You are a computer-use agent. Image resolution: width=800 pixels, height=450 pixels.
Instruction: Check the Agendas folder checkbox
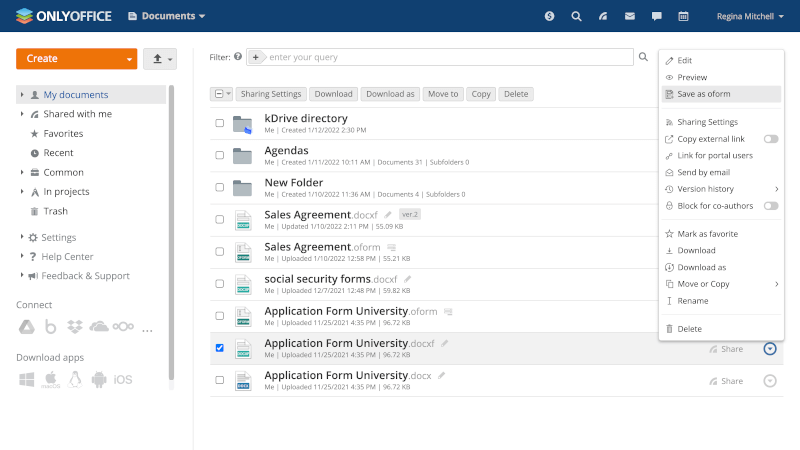click(x=220, y=156)
